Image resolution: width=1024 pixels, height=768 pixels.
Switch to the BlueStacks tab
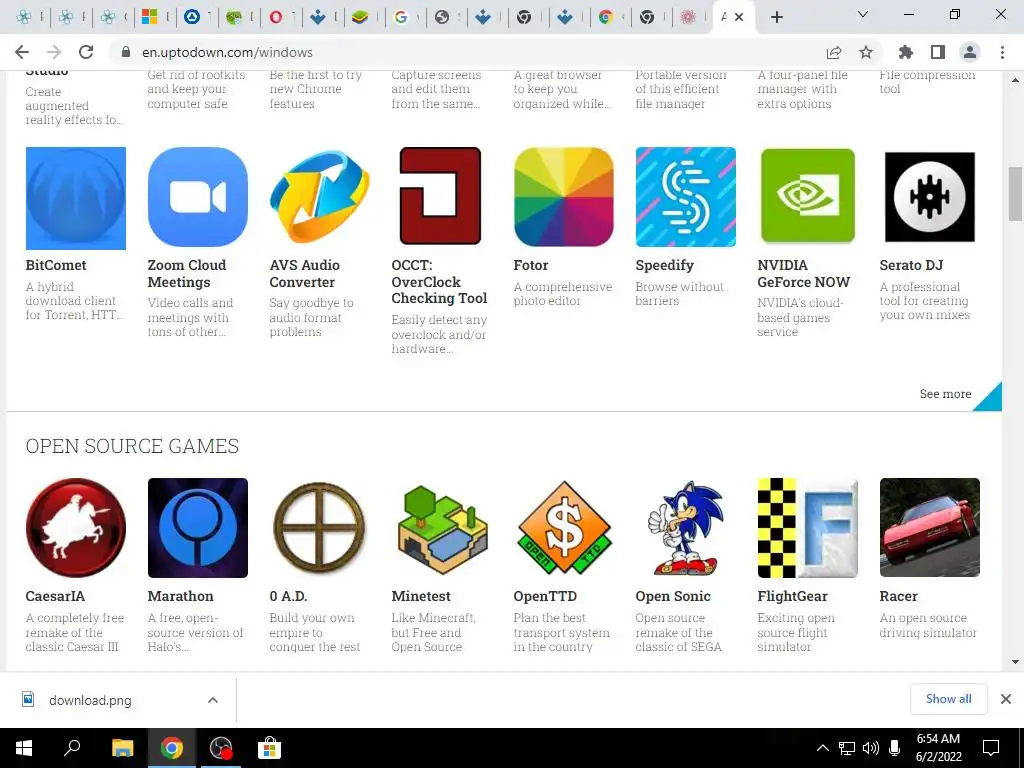(x=364, y=17)
